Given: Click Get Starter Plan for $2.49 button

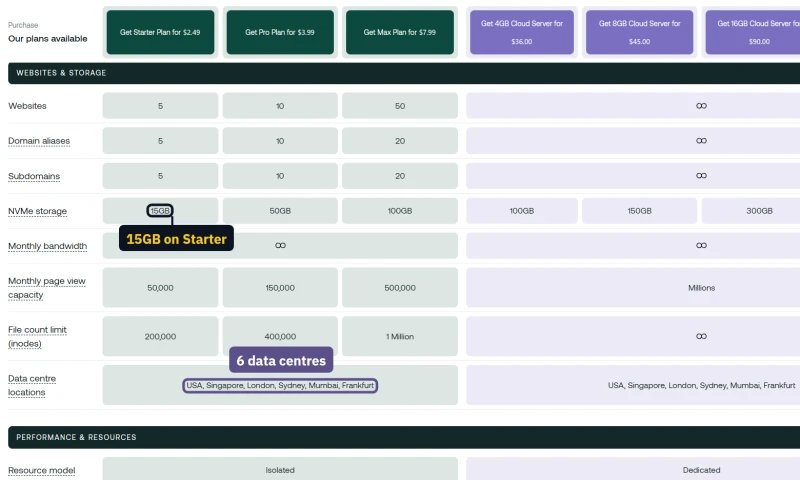Looking at the screenshot, I should point(160,32).
